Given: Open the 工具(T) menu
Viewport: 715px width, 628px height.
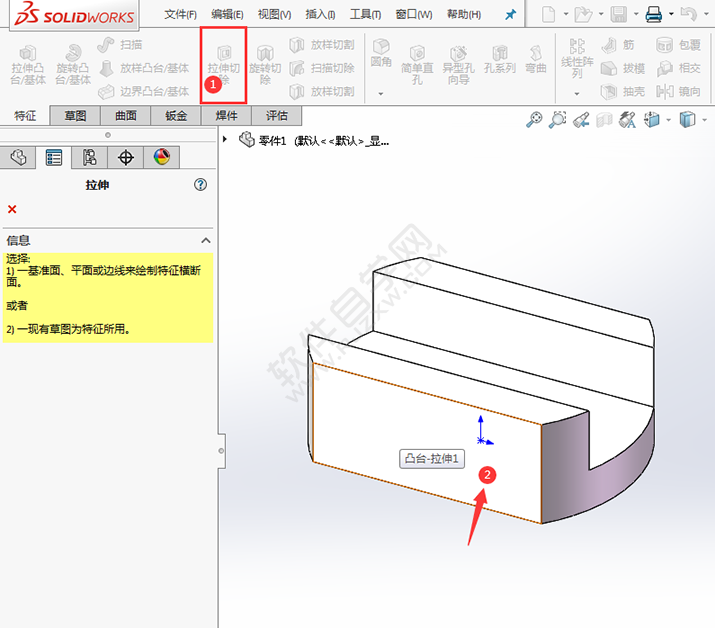Looking at the screenshot, I should [x=365, y=15].
